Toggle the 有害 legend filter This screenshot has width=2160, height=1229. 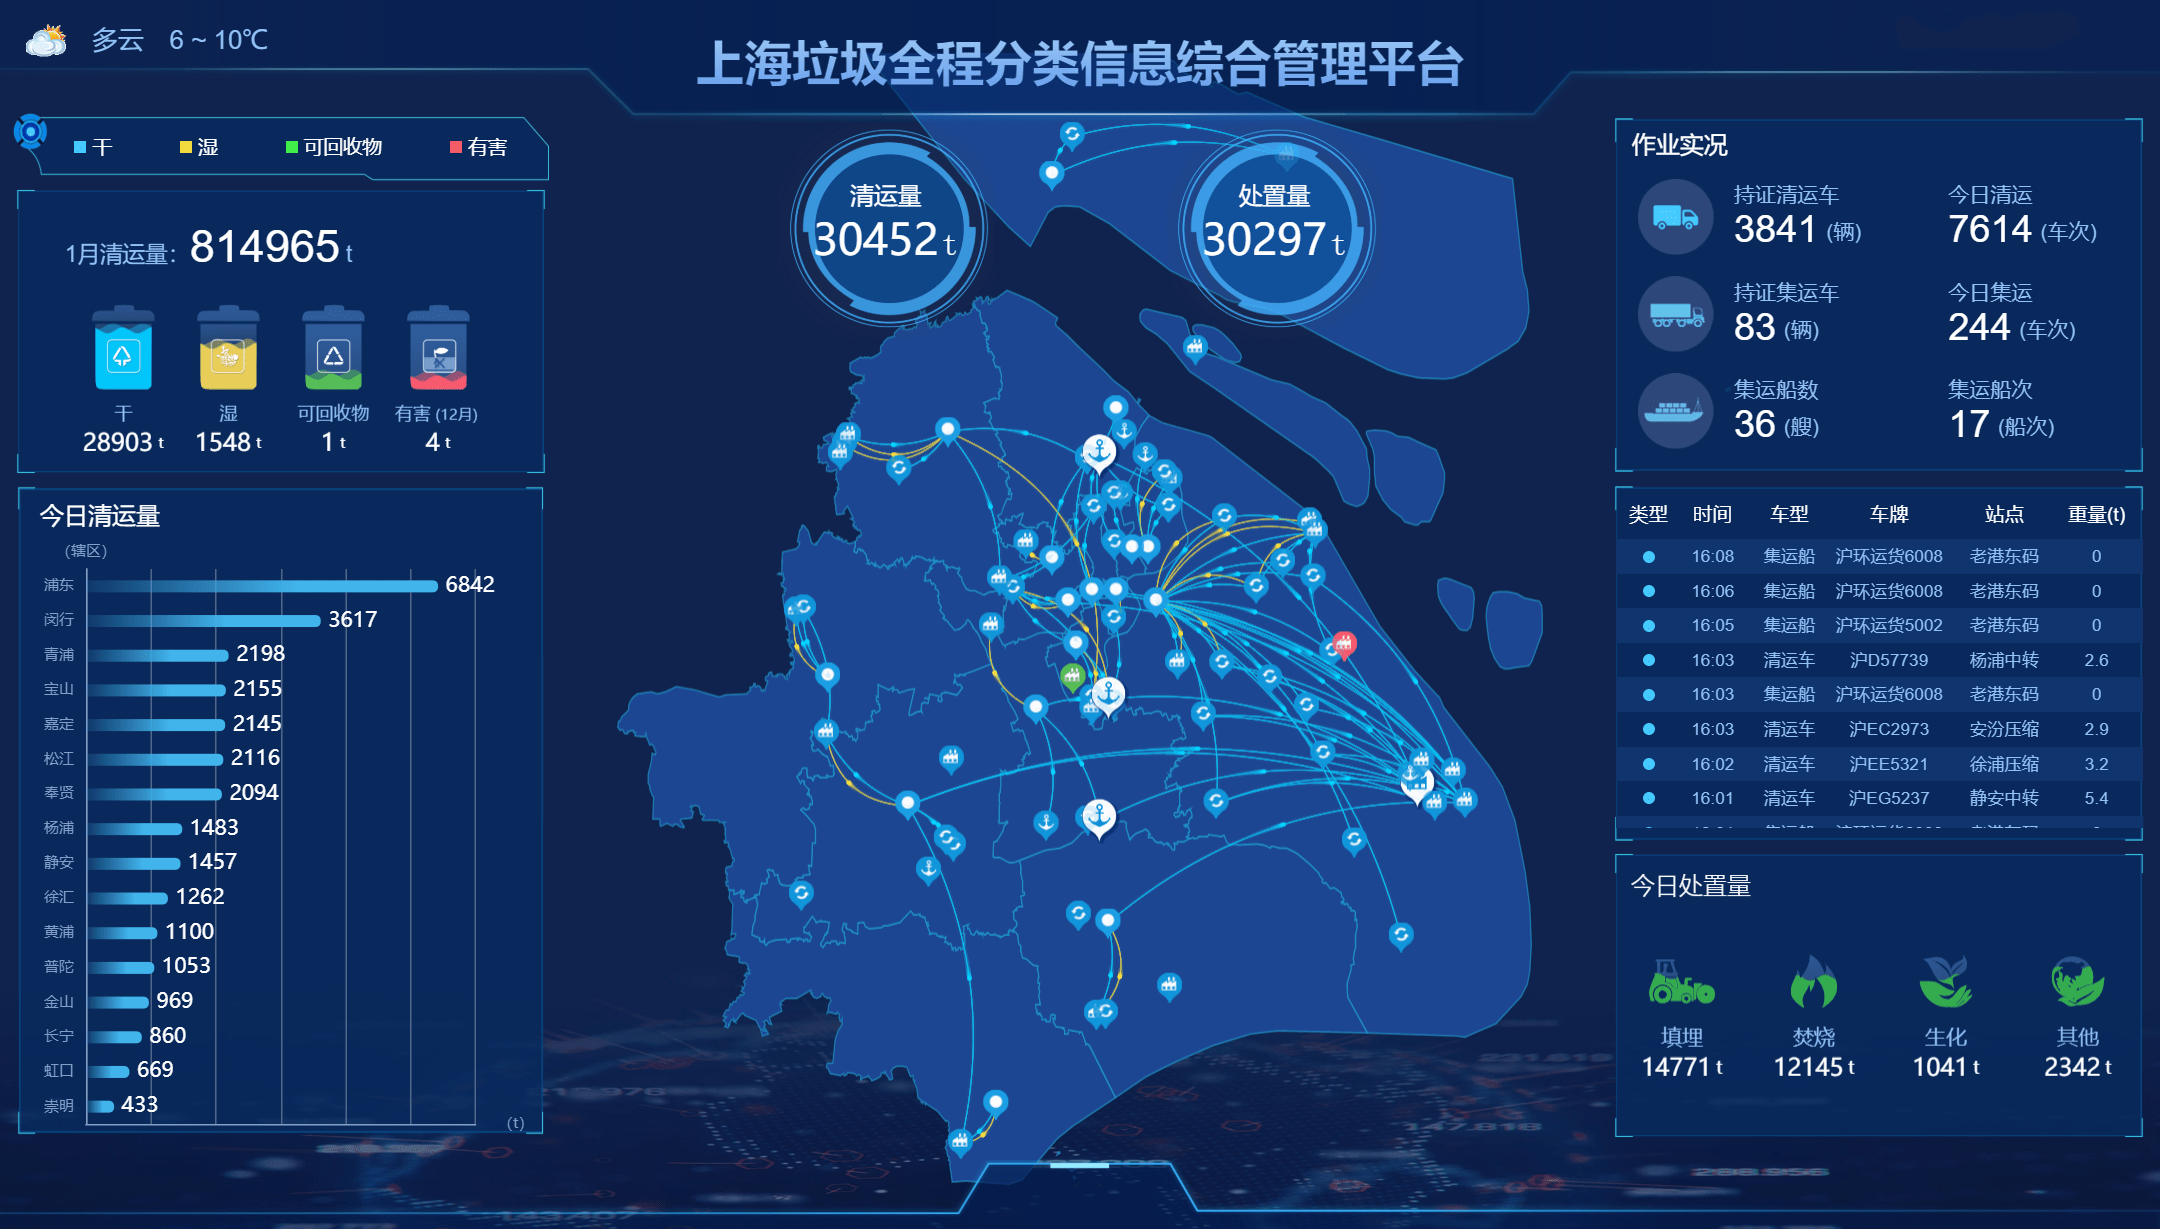[x=479, y=148]
